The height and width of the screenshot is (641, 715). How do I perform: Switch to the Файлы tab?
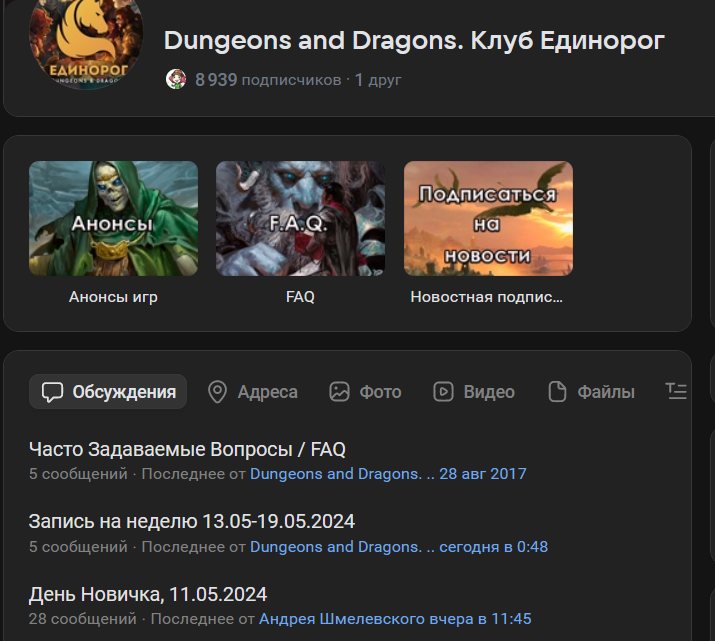click(591, 392)
